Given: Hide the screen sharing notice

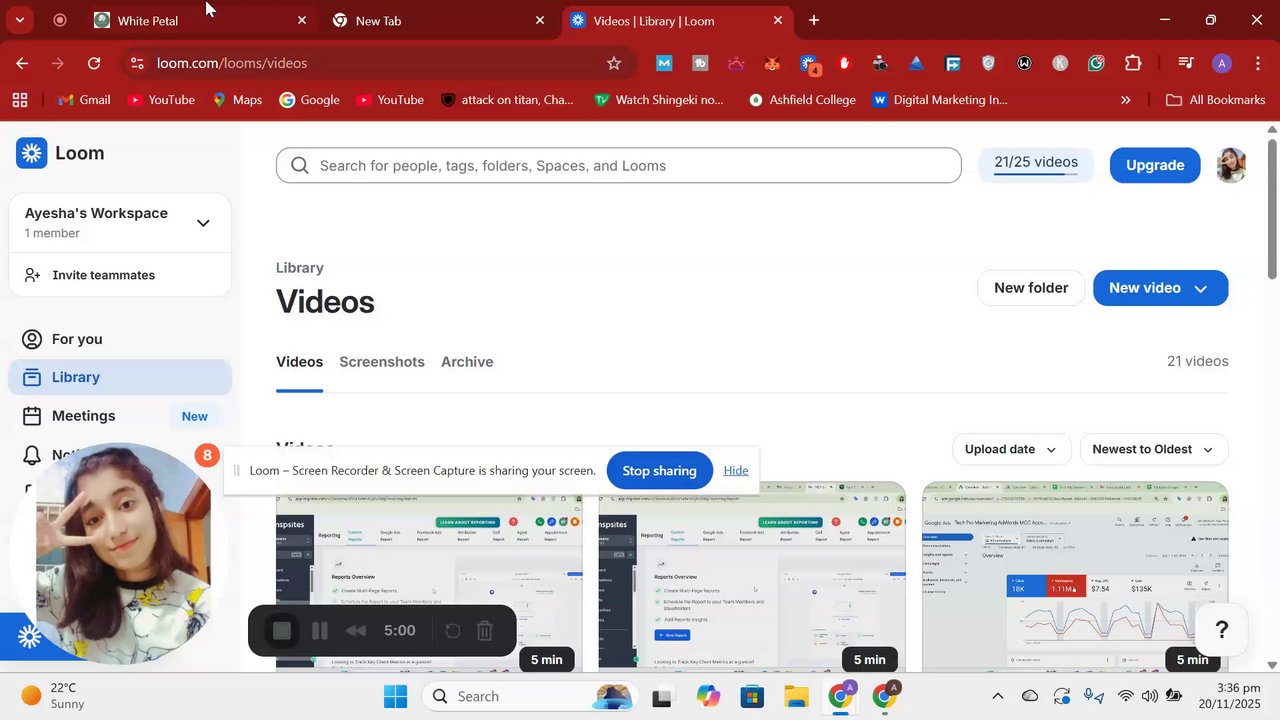Looking at the screenshot, I should [736, 471].
